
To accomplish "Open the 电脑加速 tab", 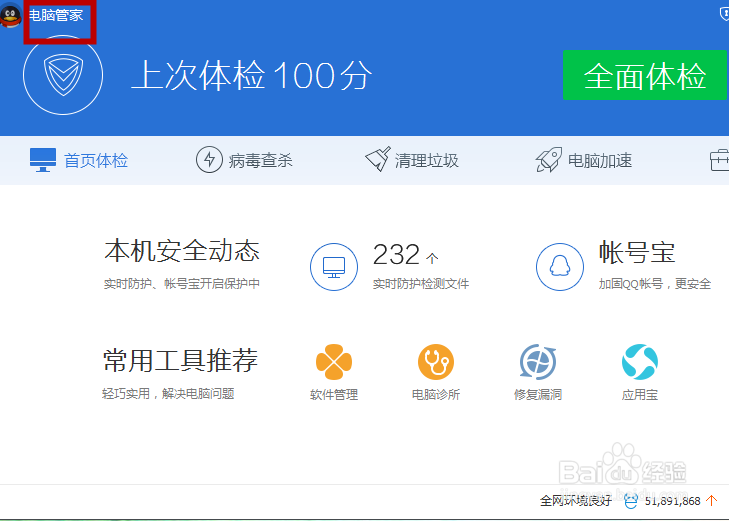I will tap(584, 160).
